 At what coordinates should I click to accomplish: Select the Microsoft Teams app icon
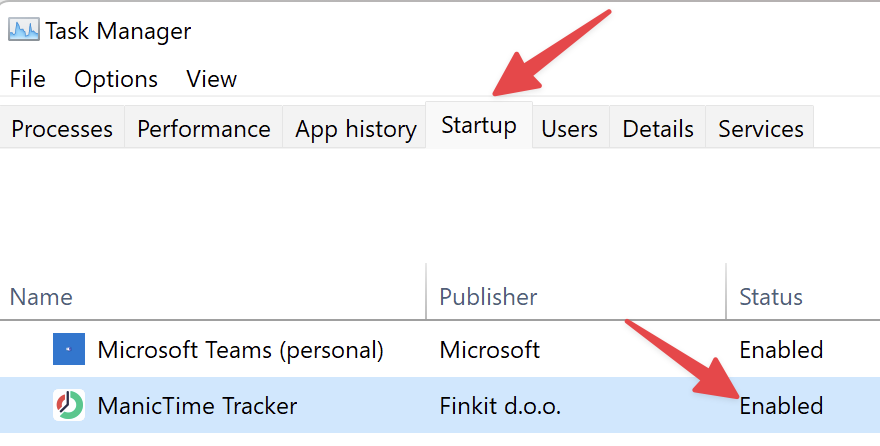pos(69,349)
